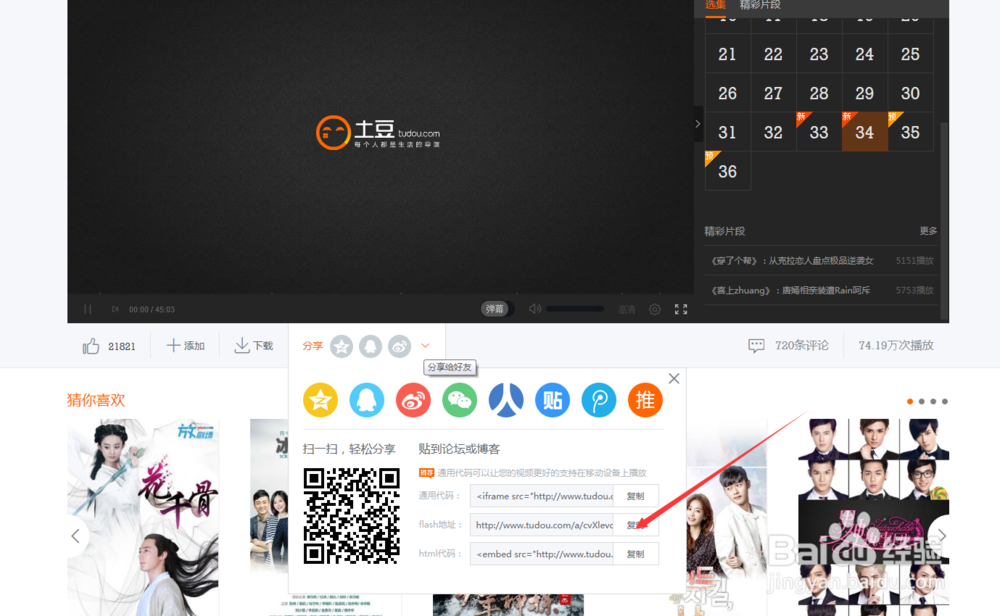The height and width of the screenshot is (616, 1000).
Task: Enter fullscreen playback mode
Action: point(680,309)
